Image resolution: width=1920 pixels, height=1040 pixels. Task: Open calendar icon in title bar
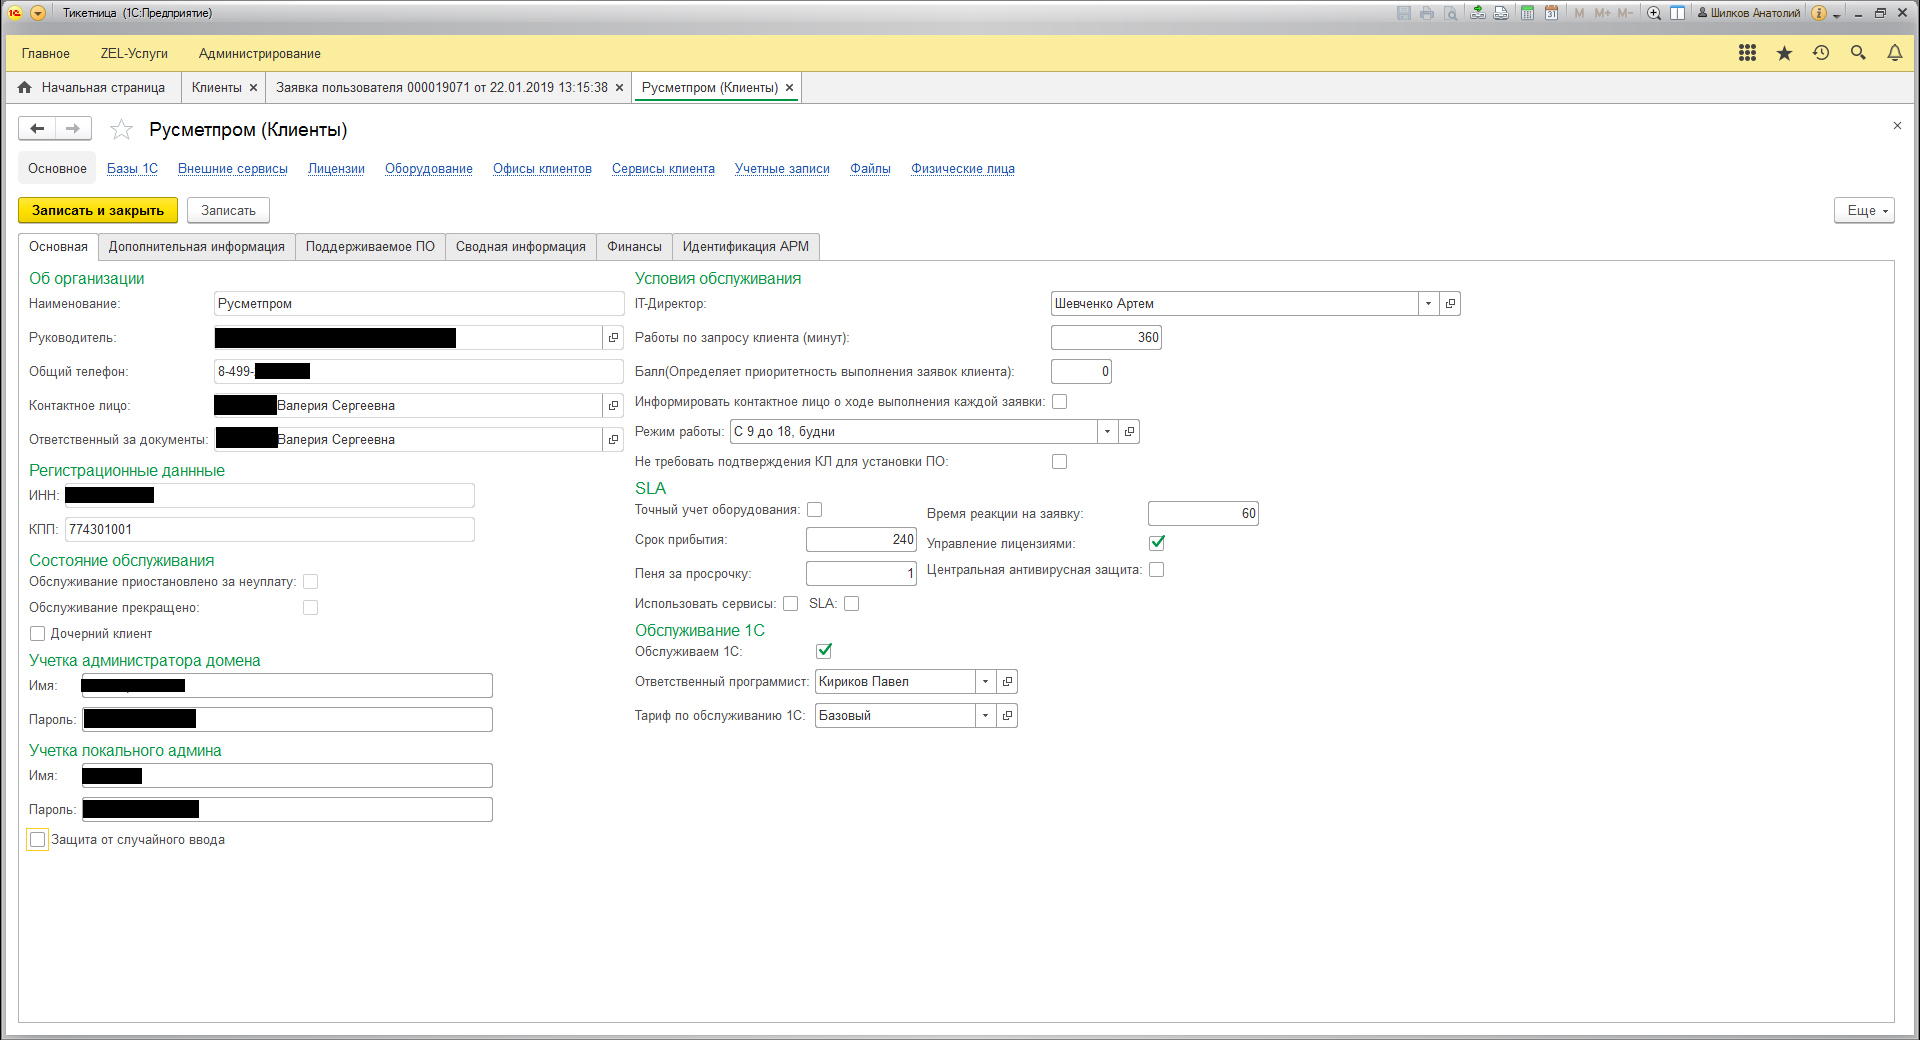coord(1551,13)
